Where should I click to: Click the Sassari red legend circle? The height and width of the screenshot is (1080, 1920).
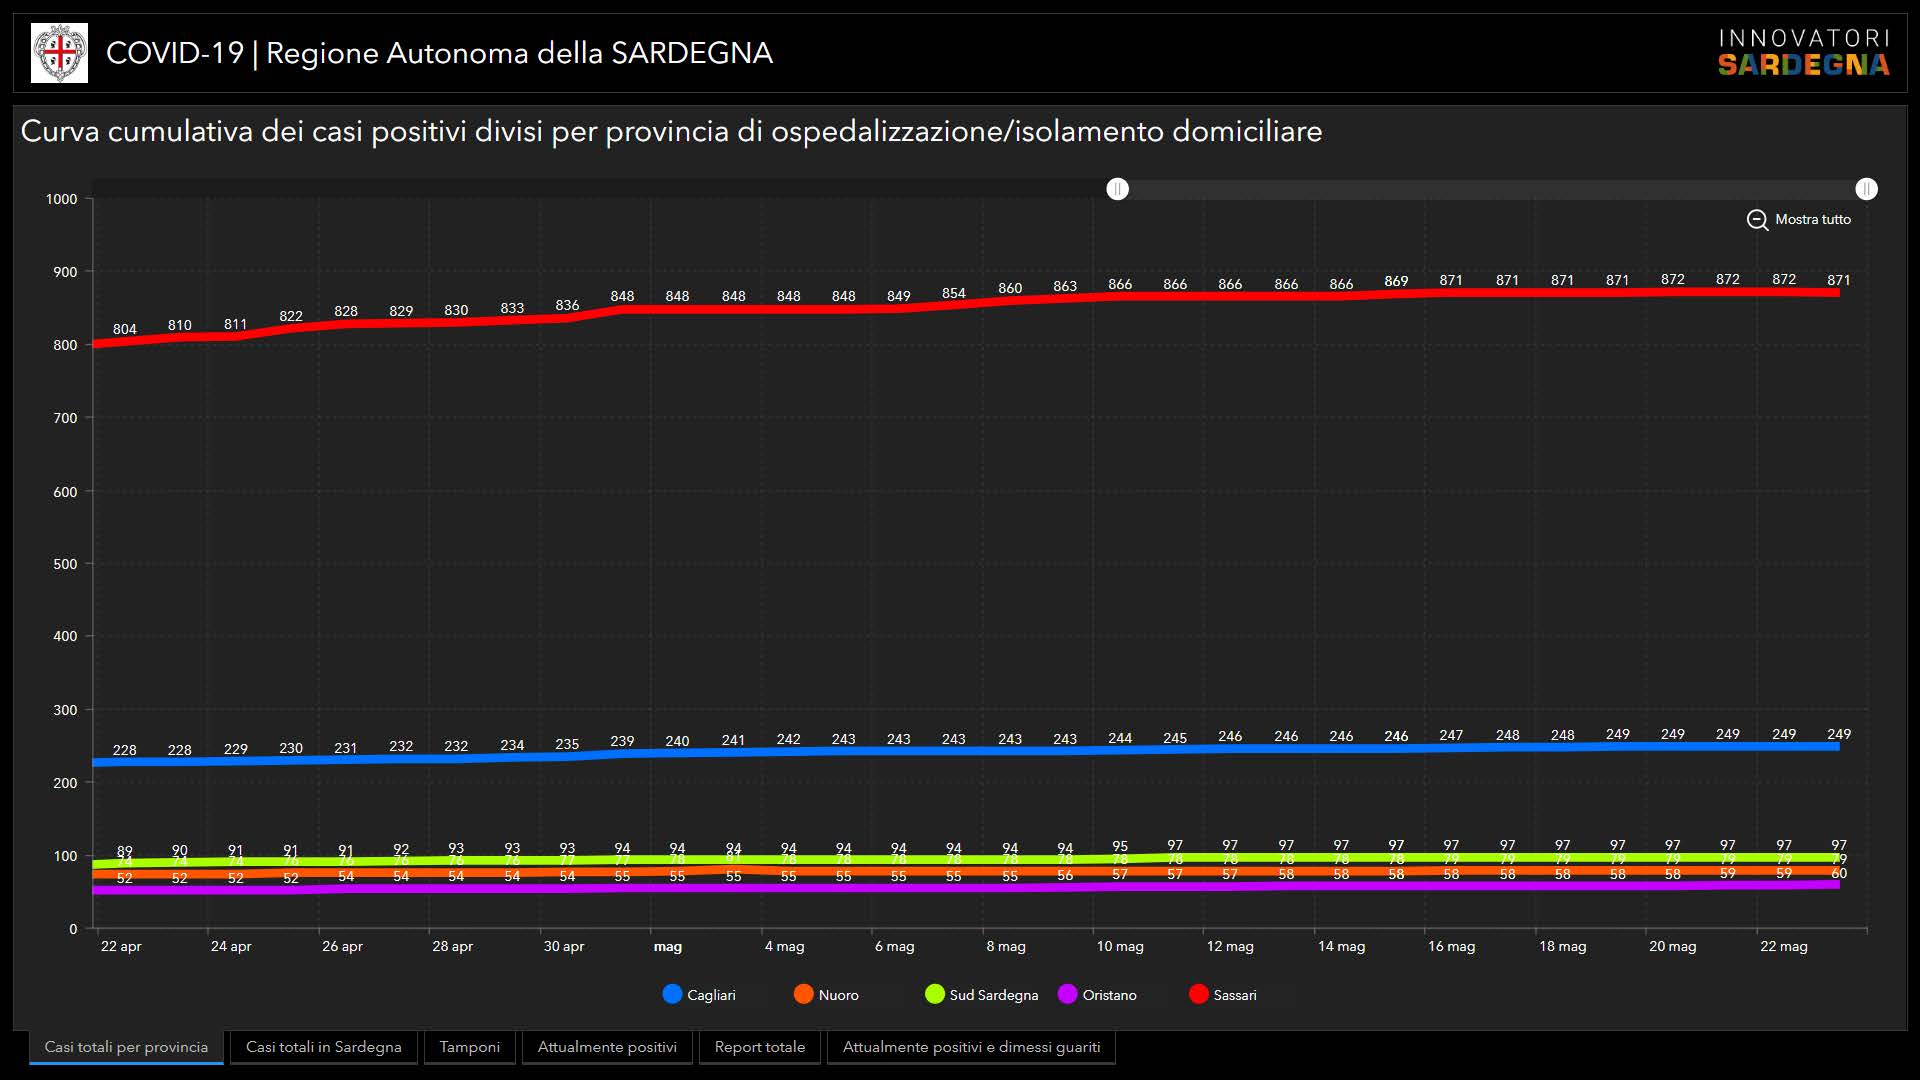(x=1198, y=994)
